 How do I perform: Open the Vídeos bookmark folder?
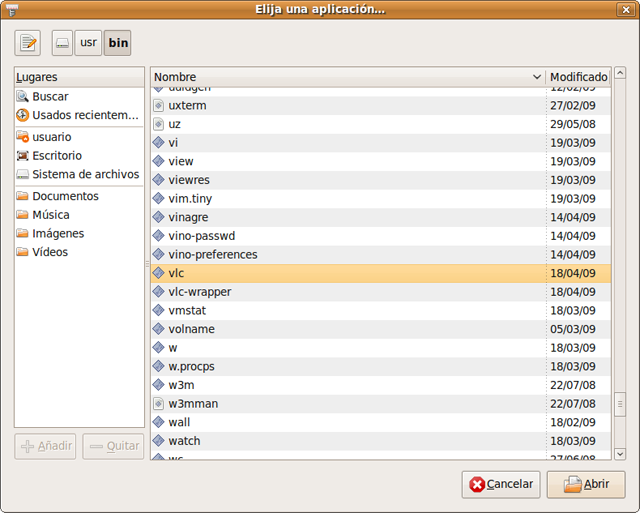[49, 252]
